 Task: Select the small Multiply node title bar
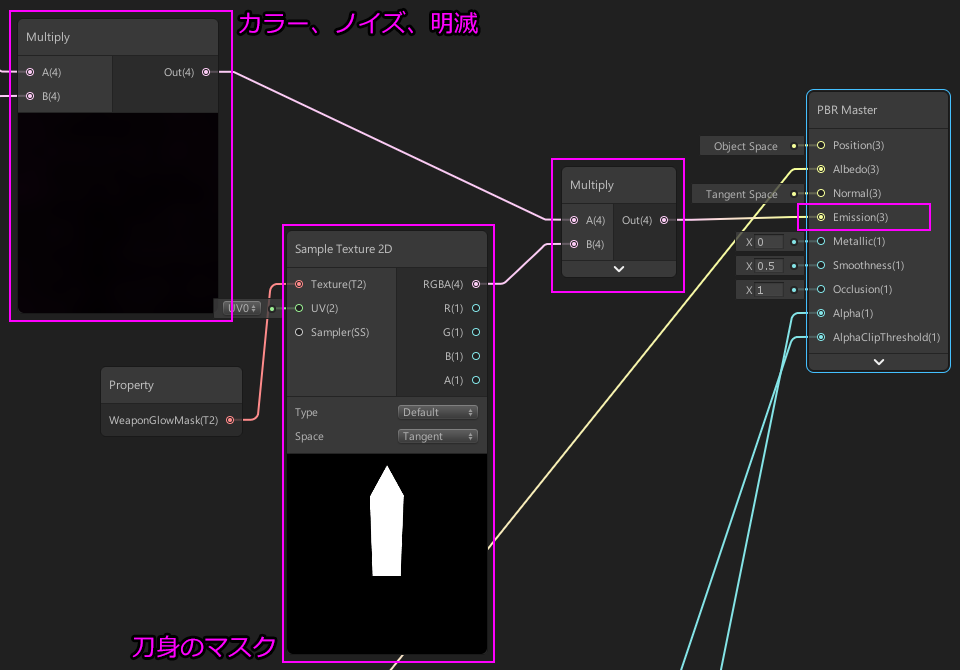coord(619,186)
